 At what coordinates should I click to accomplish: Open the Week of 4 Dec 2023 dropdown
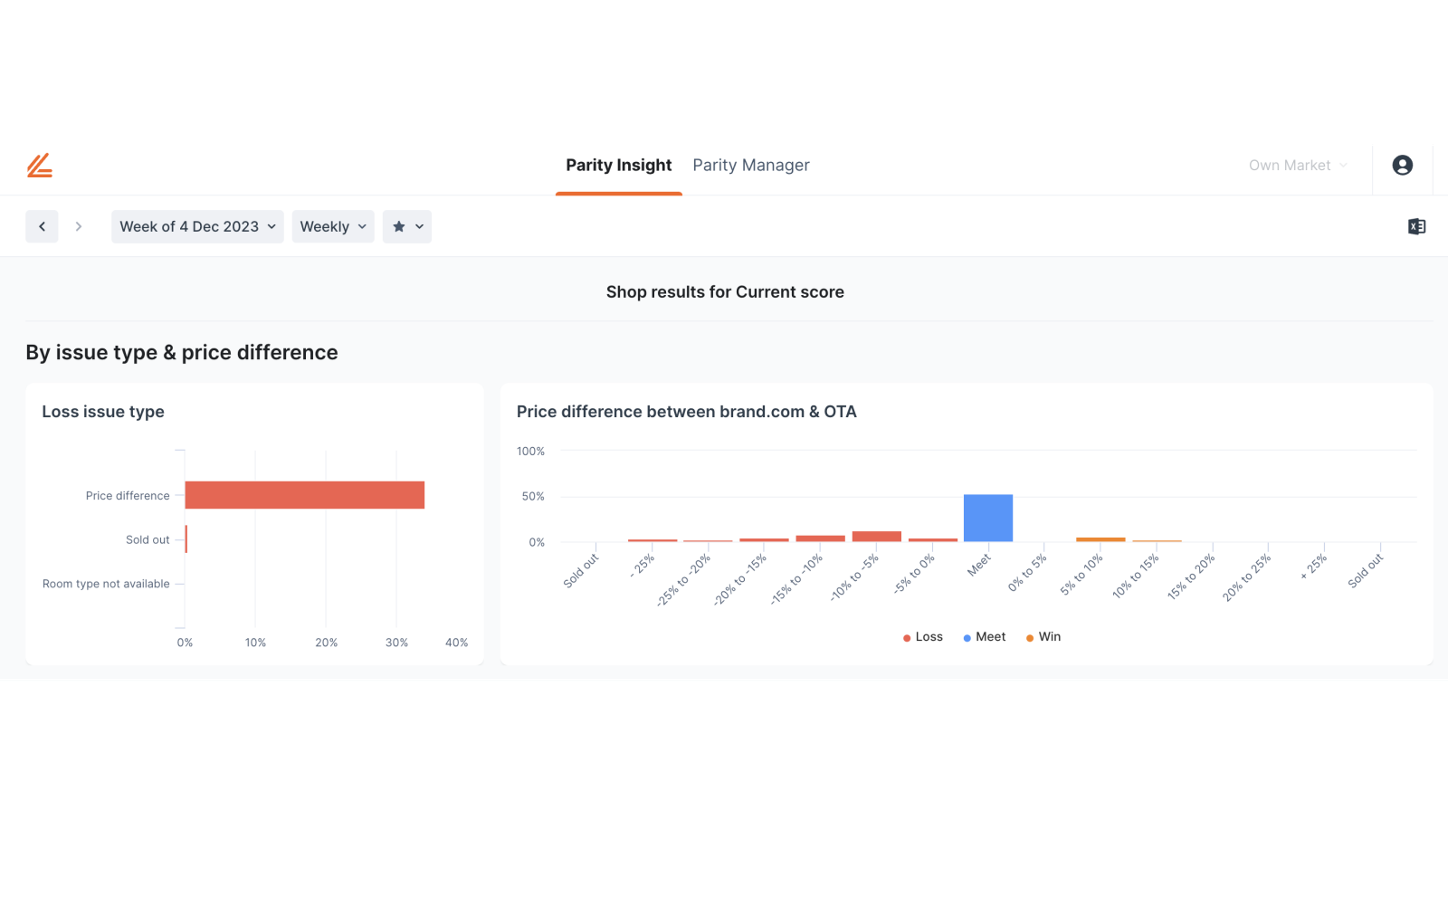click(x=197, y=227)
